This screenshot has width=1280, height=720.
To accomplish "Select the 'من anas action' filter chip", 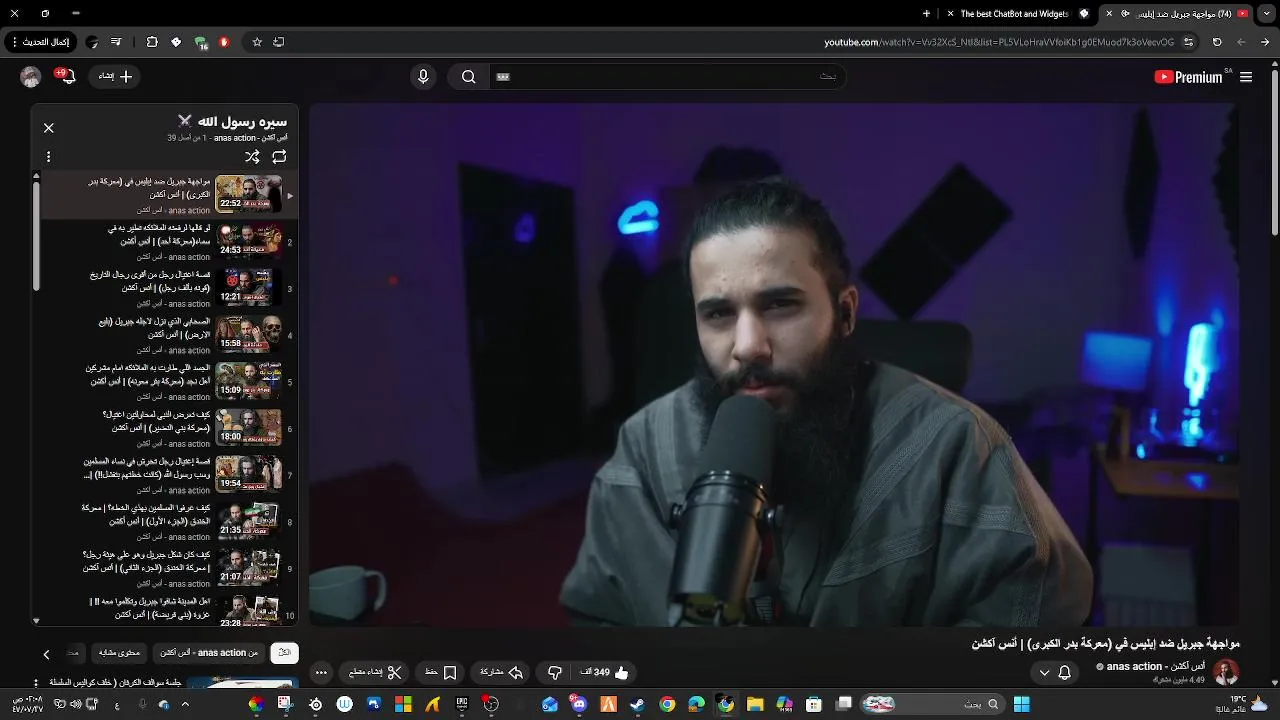I will [x=208, y=653].
